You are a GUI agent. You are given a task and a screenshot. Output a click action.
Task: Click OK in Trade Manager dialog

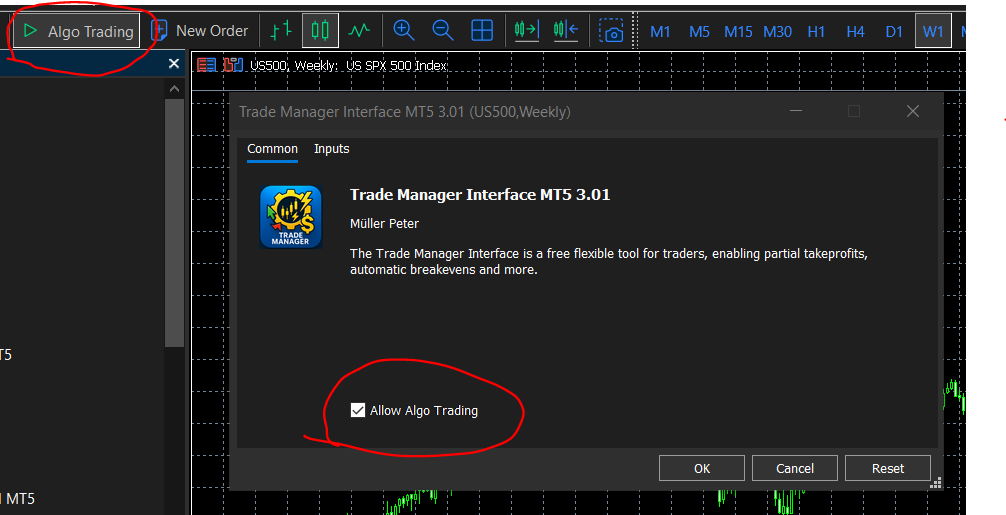click(702, 468)
